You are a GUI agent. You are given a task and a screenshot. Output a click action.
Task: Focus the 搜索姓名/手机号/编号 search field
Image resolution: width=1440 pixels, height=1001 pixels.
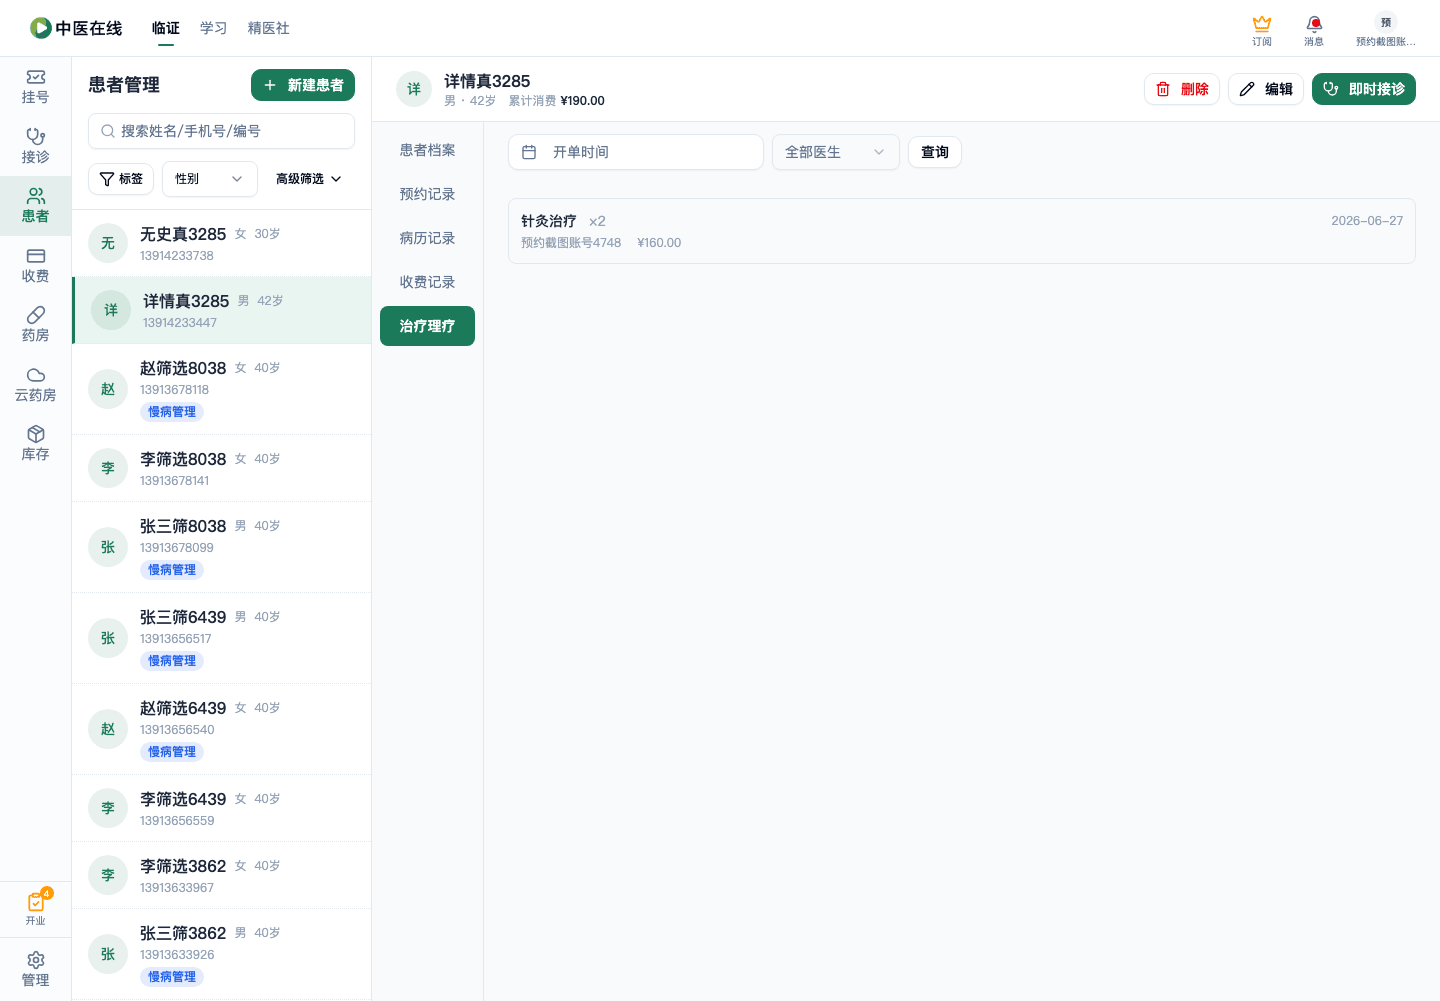pyautogui.click(x=222, y=131)
